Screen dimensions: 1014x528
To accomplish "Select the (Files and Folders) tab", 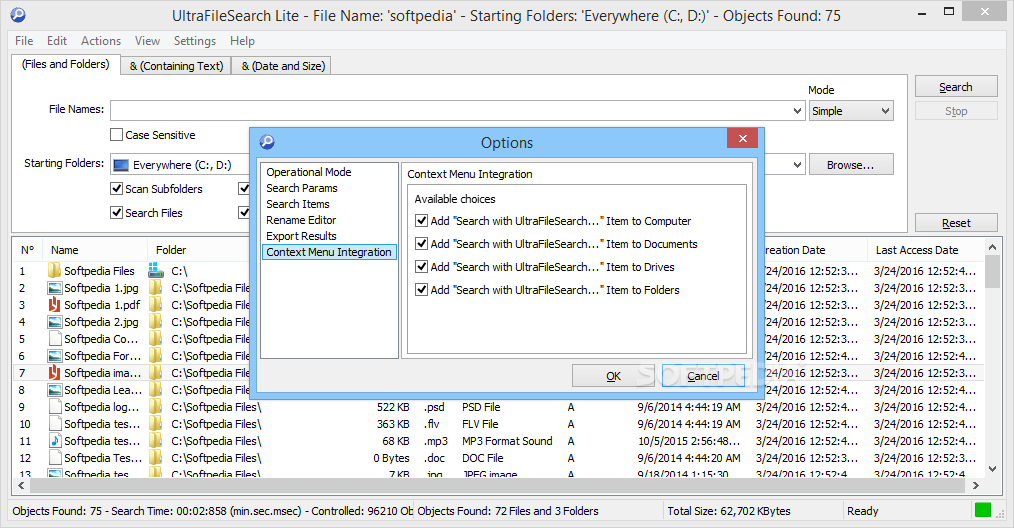I will click(x=65, y=64).
